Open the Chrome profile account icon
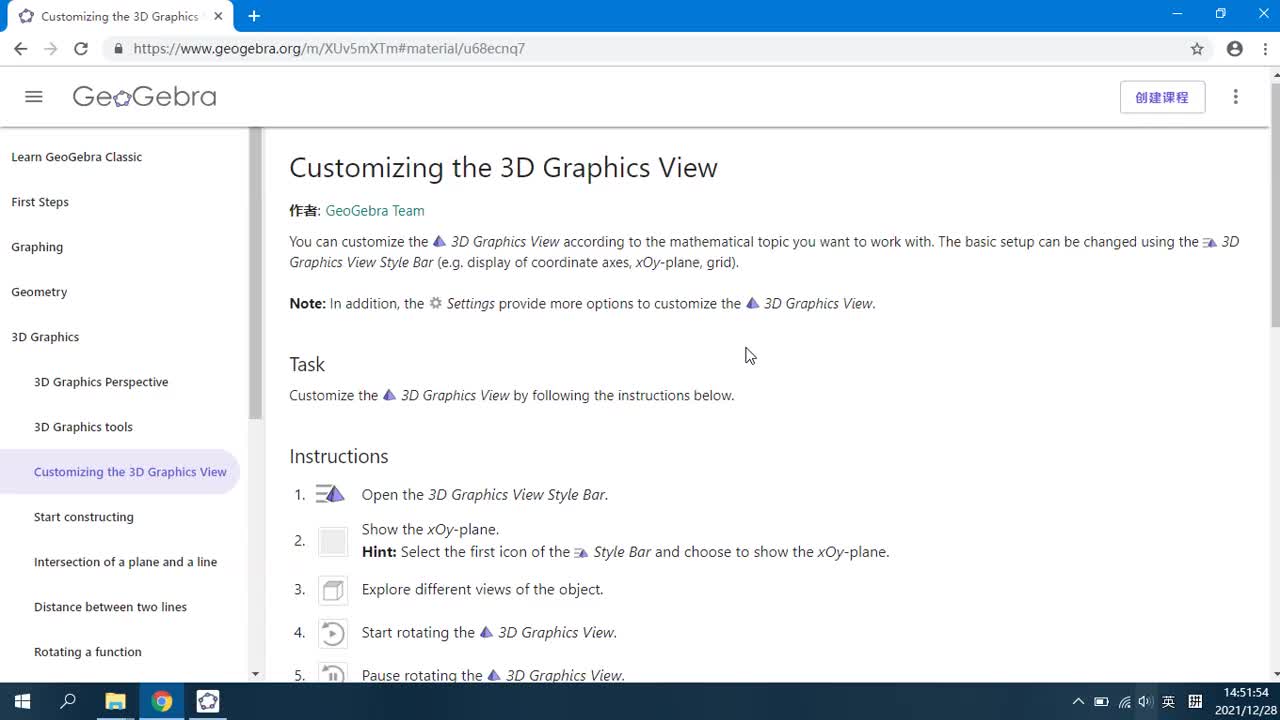The image size is (1280, 720). coord(1235,48)
